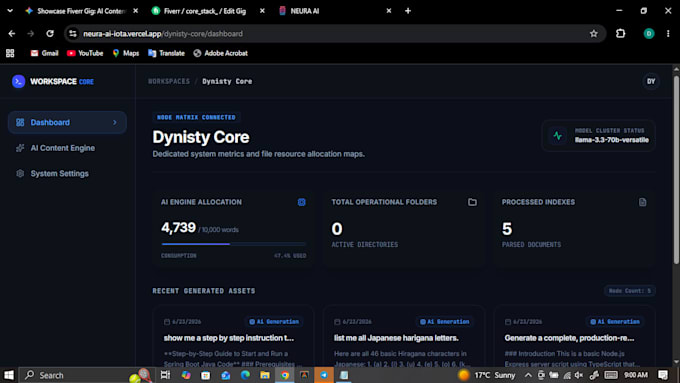Viewport: 680px width, 383px height.
Task: Show hidden system tray icons
Action: click(528, 375)
